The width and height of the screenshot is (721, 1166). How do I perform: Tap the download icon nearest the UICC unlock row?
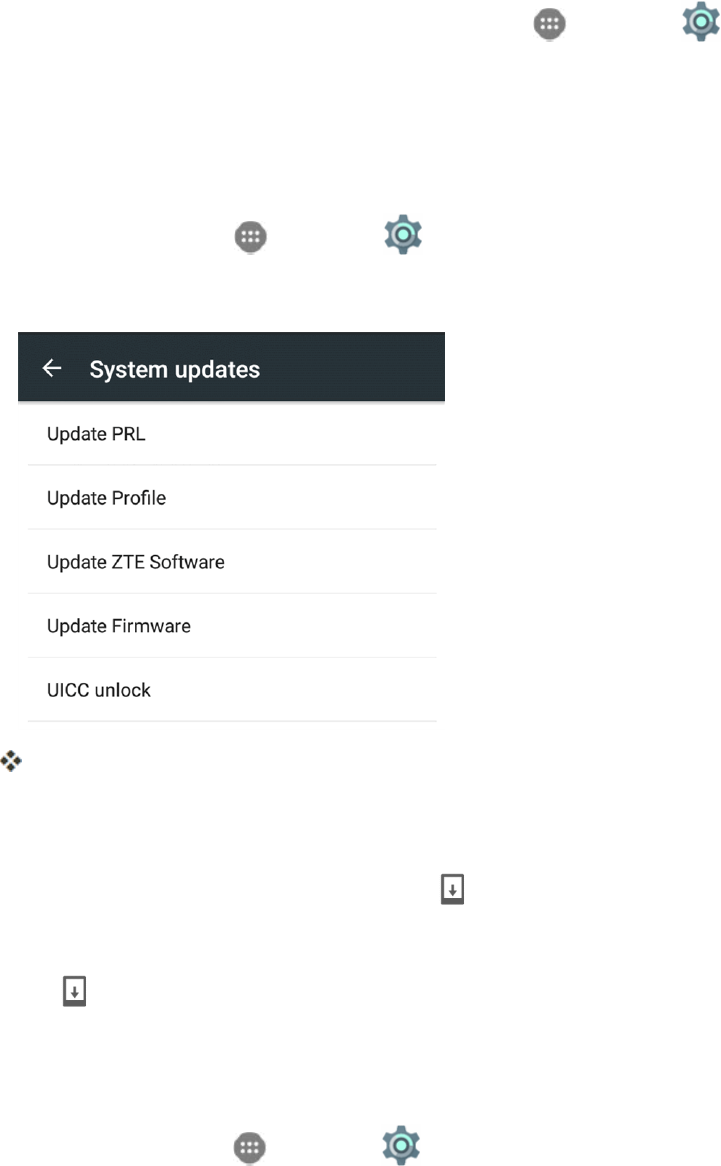pos(453,889)
